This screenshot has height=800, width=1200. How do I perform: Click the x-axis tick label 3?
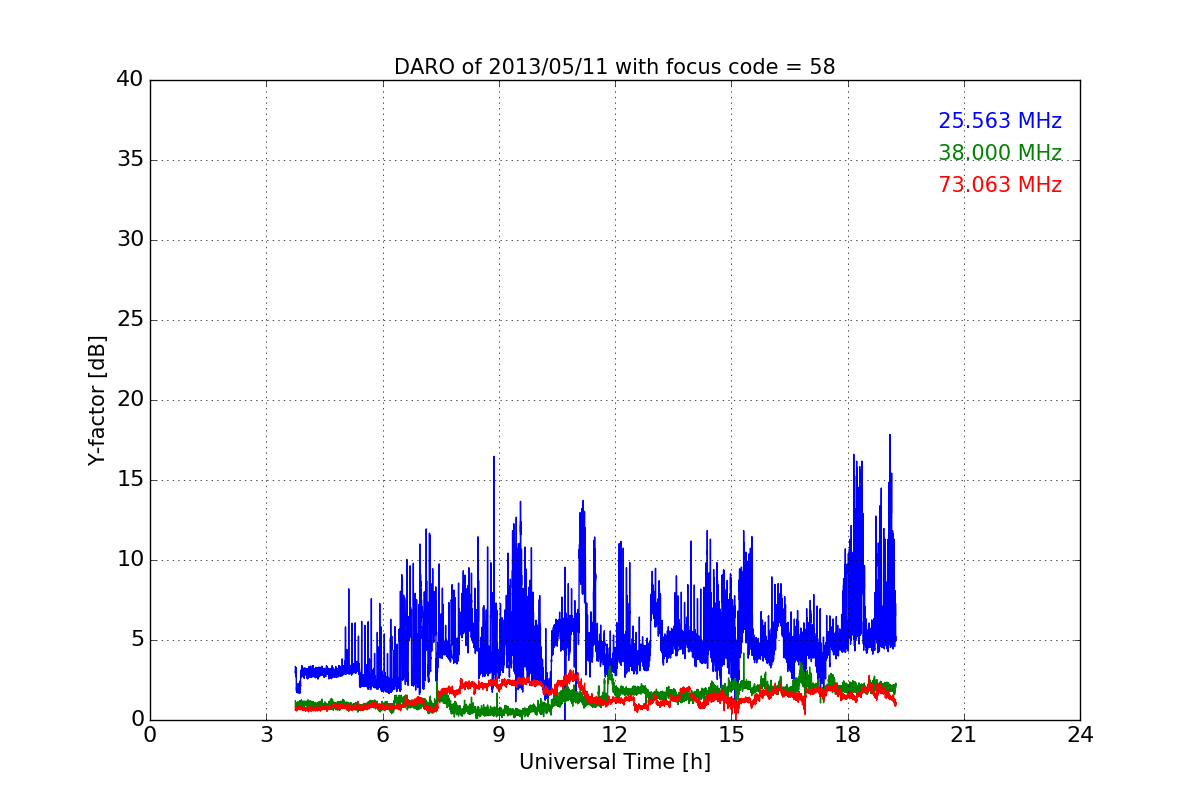point(266,734)
